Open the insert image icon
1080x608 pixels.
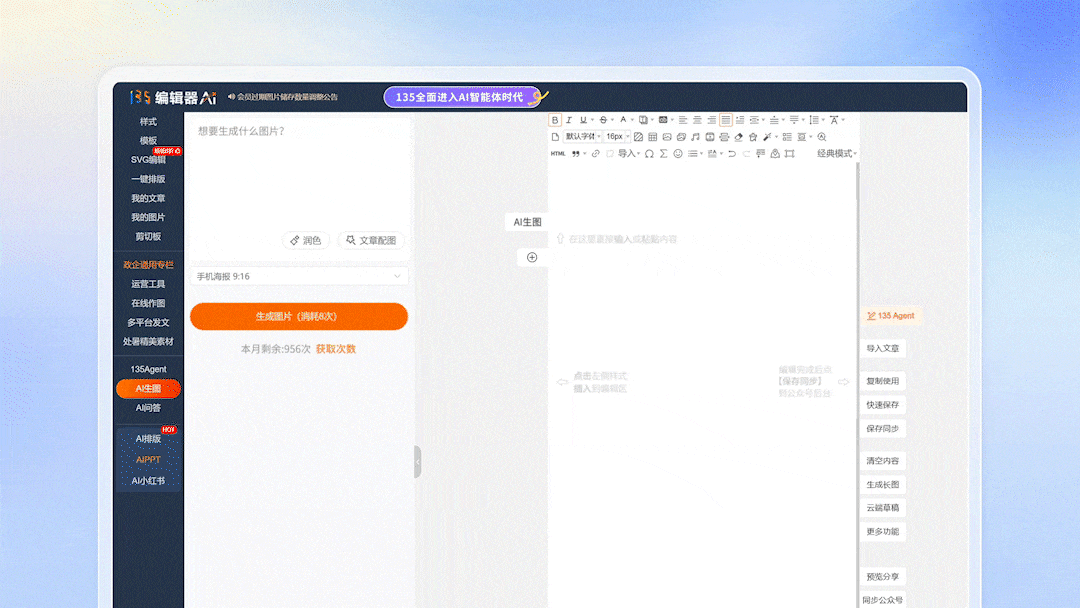(x=669, y=137)
